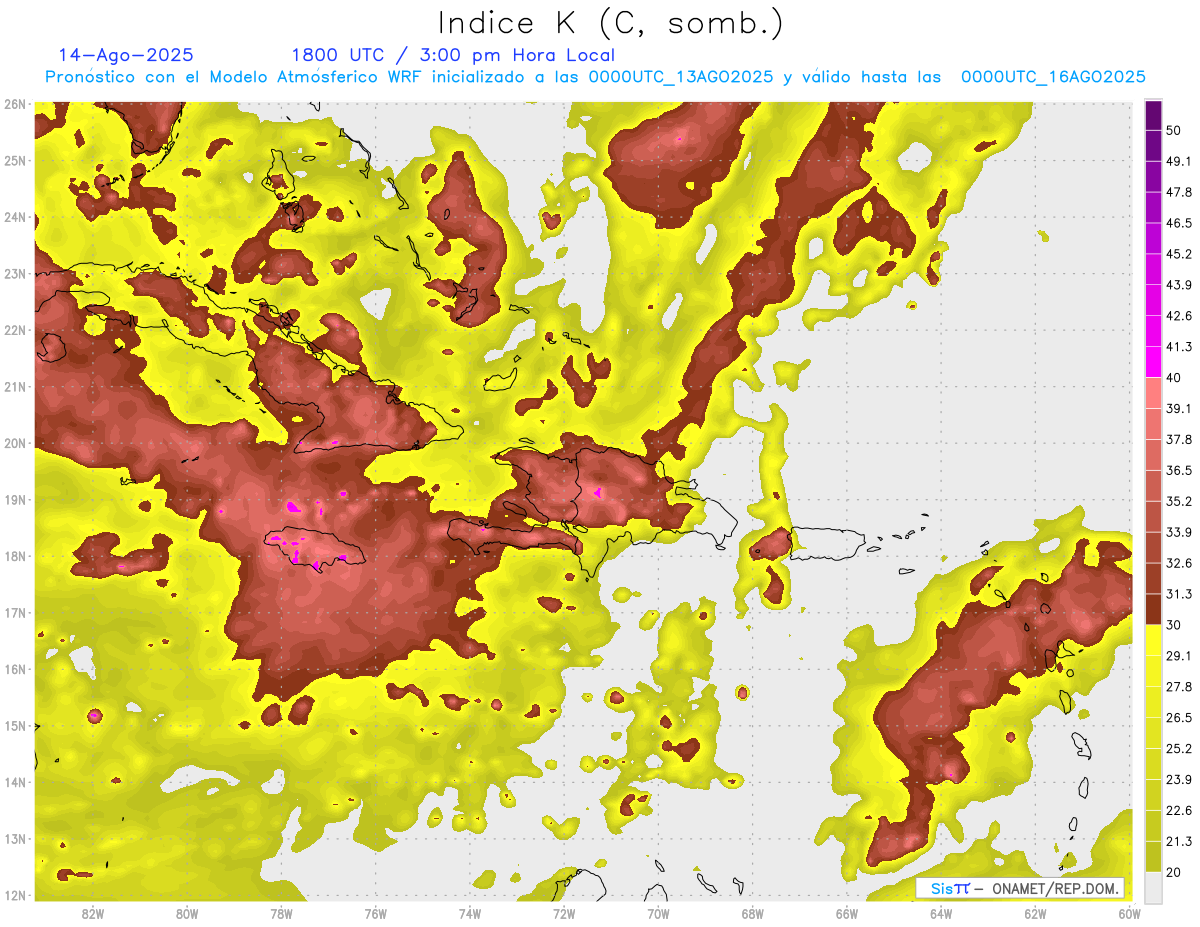Click the "50" value on the color scale
Screen dimensions: 1200x927
[1174, 131]
